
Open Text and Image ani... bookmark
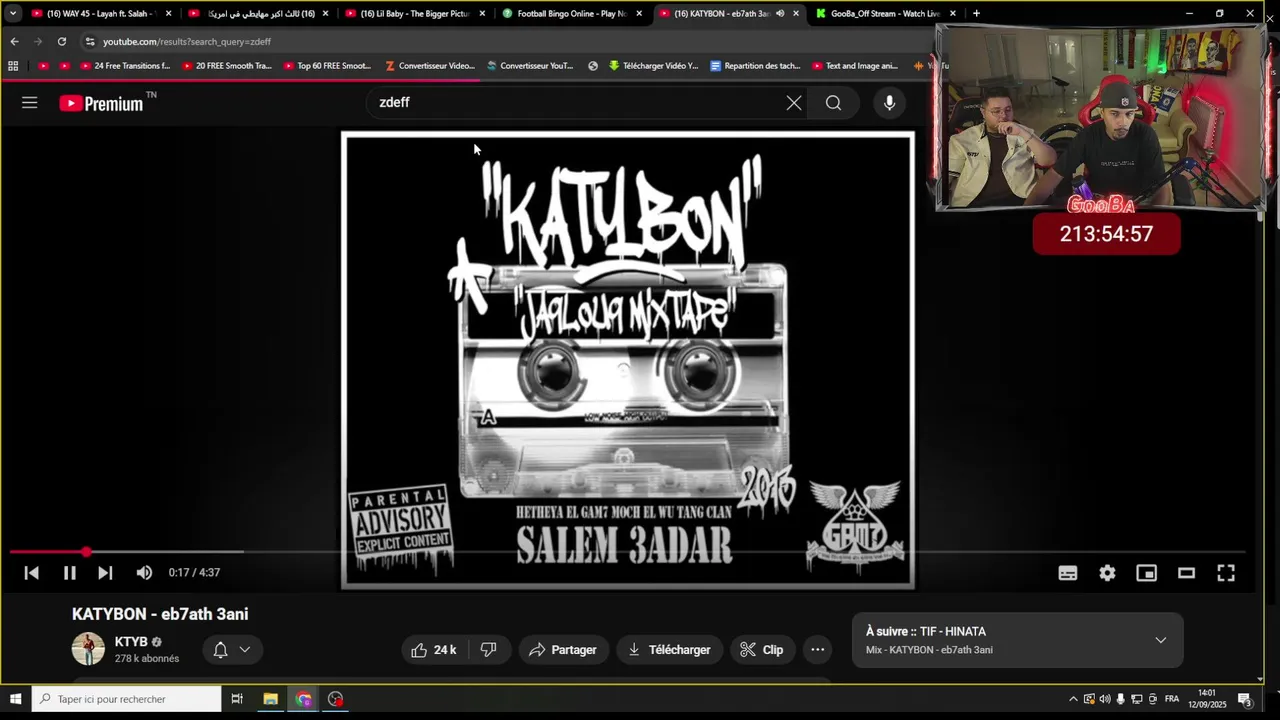coord(855,66)
